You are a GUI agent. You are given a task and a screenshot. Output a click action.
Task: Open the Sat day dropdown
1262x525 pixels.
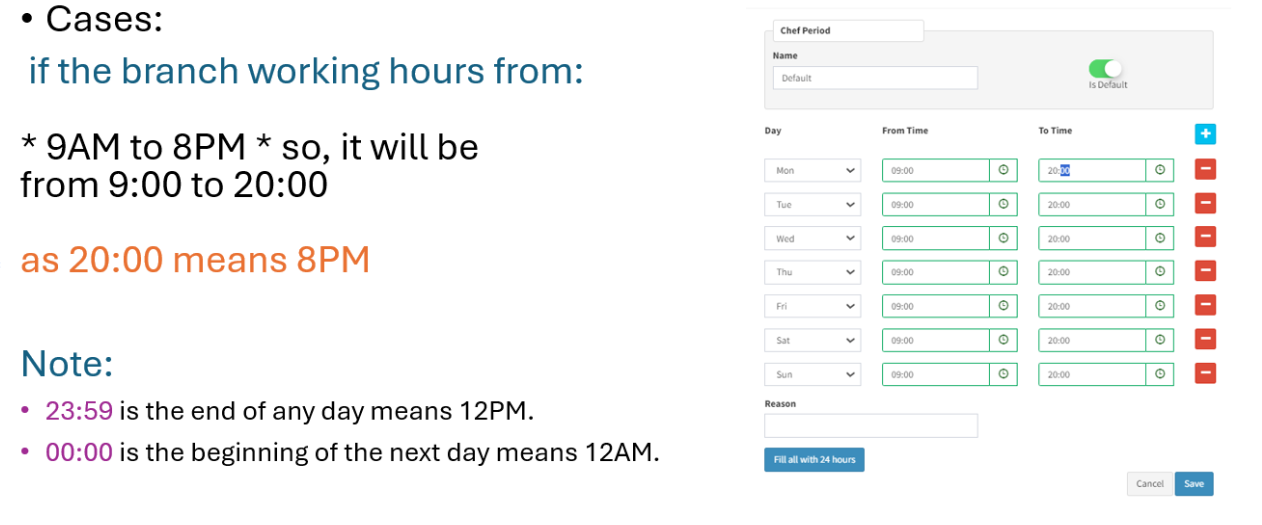(x=812, y=340)
